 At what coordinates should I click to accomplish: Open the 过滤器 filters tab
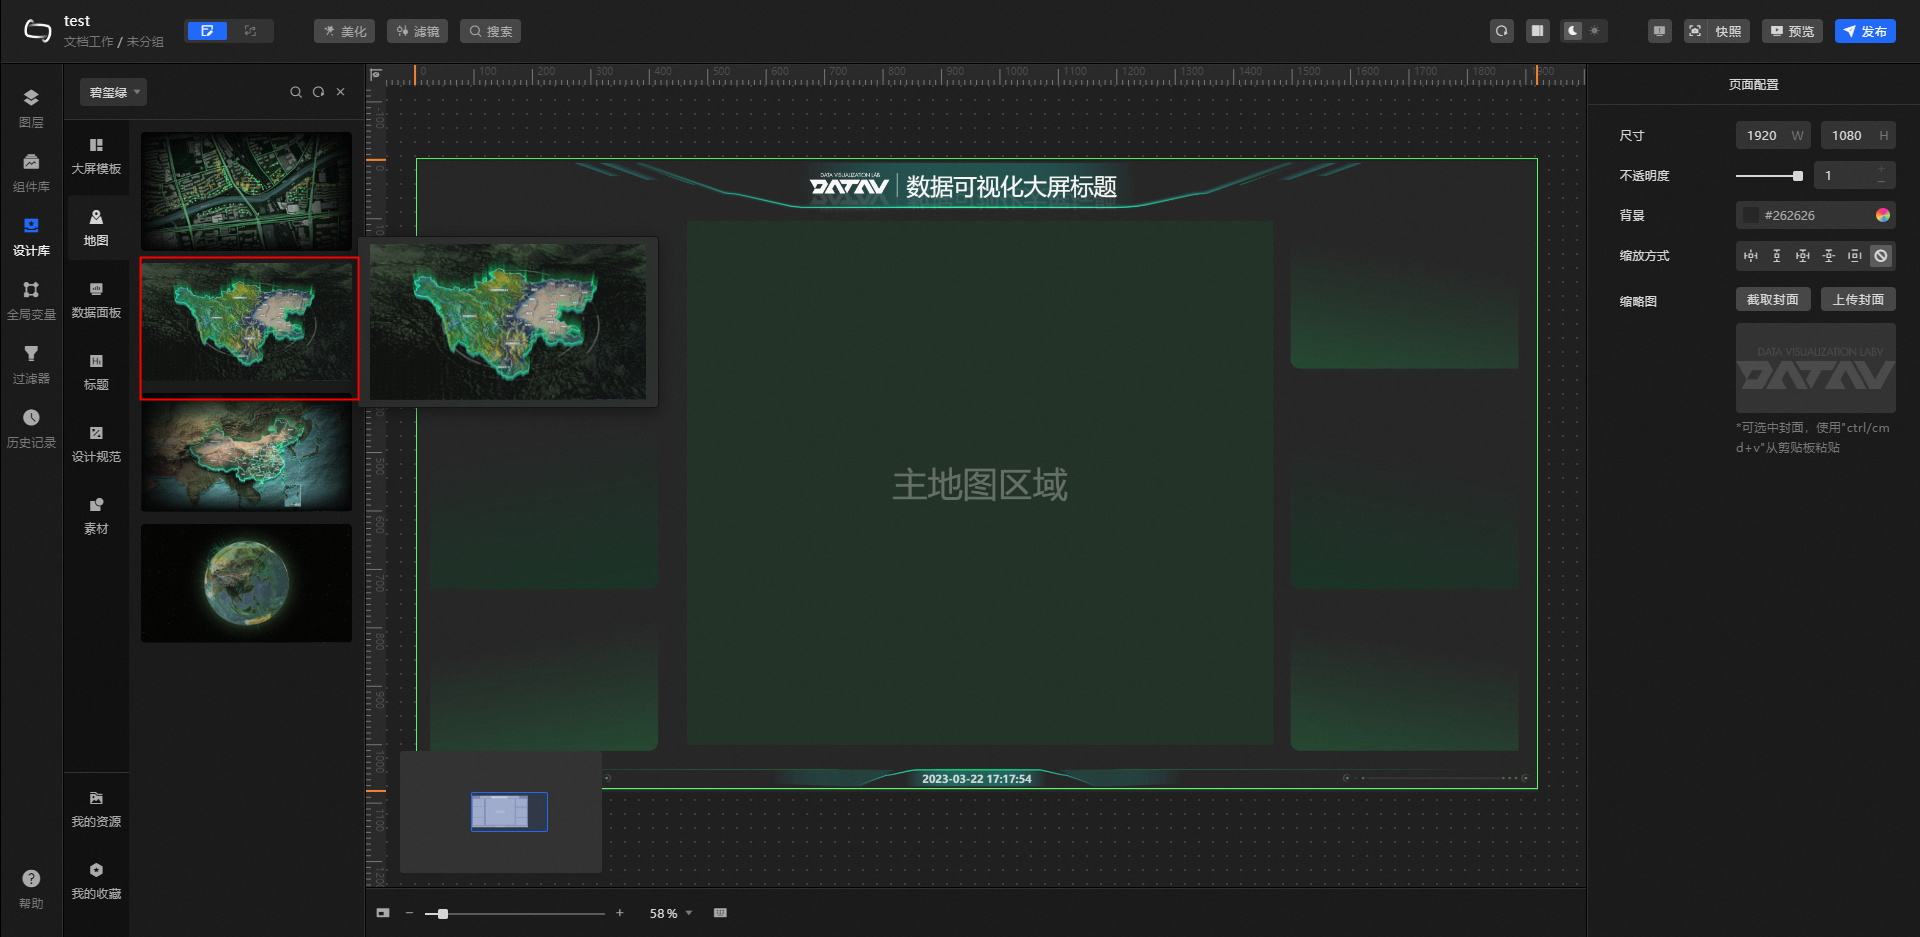pyautogui.click(x=31, y=364)
